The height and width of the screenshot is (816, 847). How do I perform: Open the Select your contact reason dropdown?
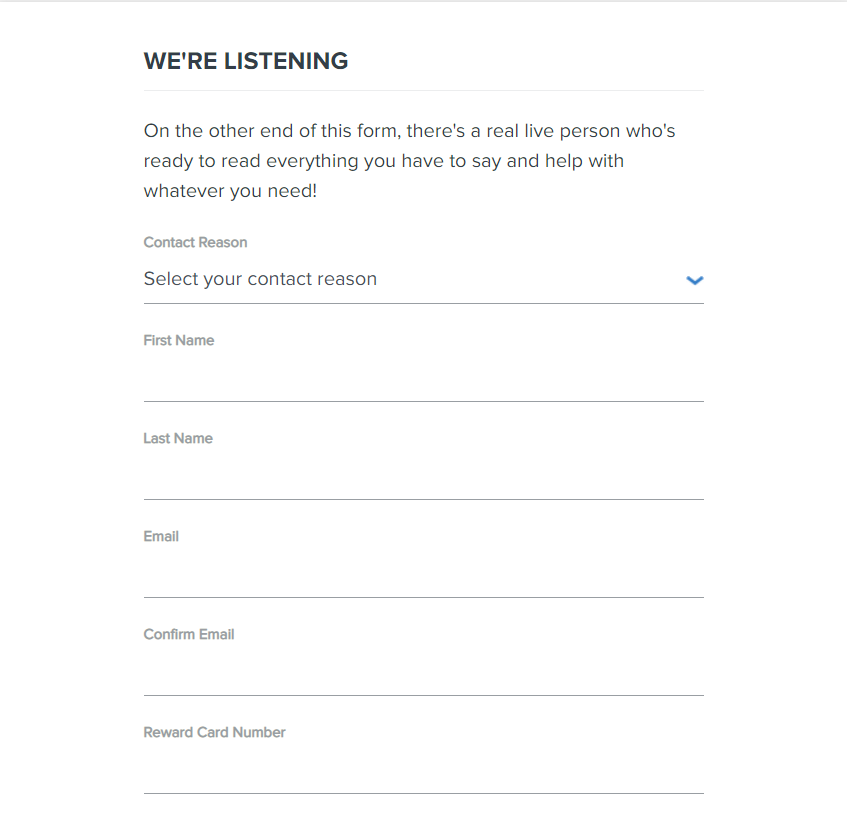(x=424, y=279)
